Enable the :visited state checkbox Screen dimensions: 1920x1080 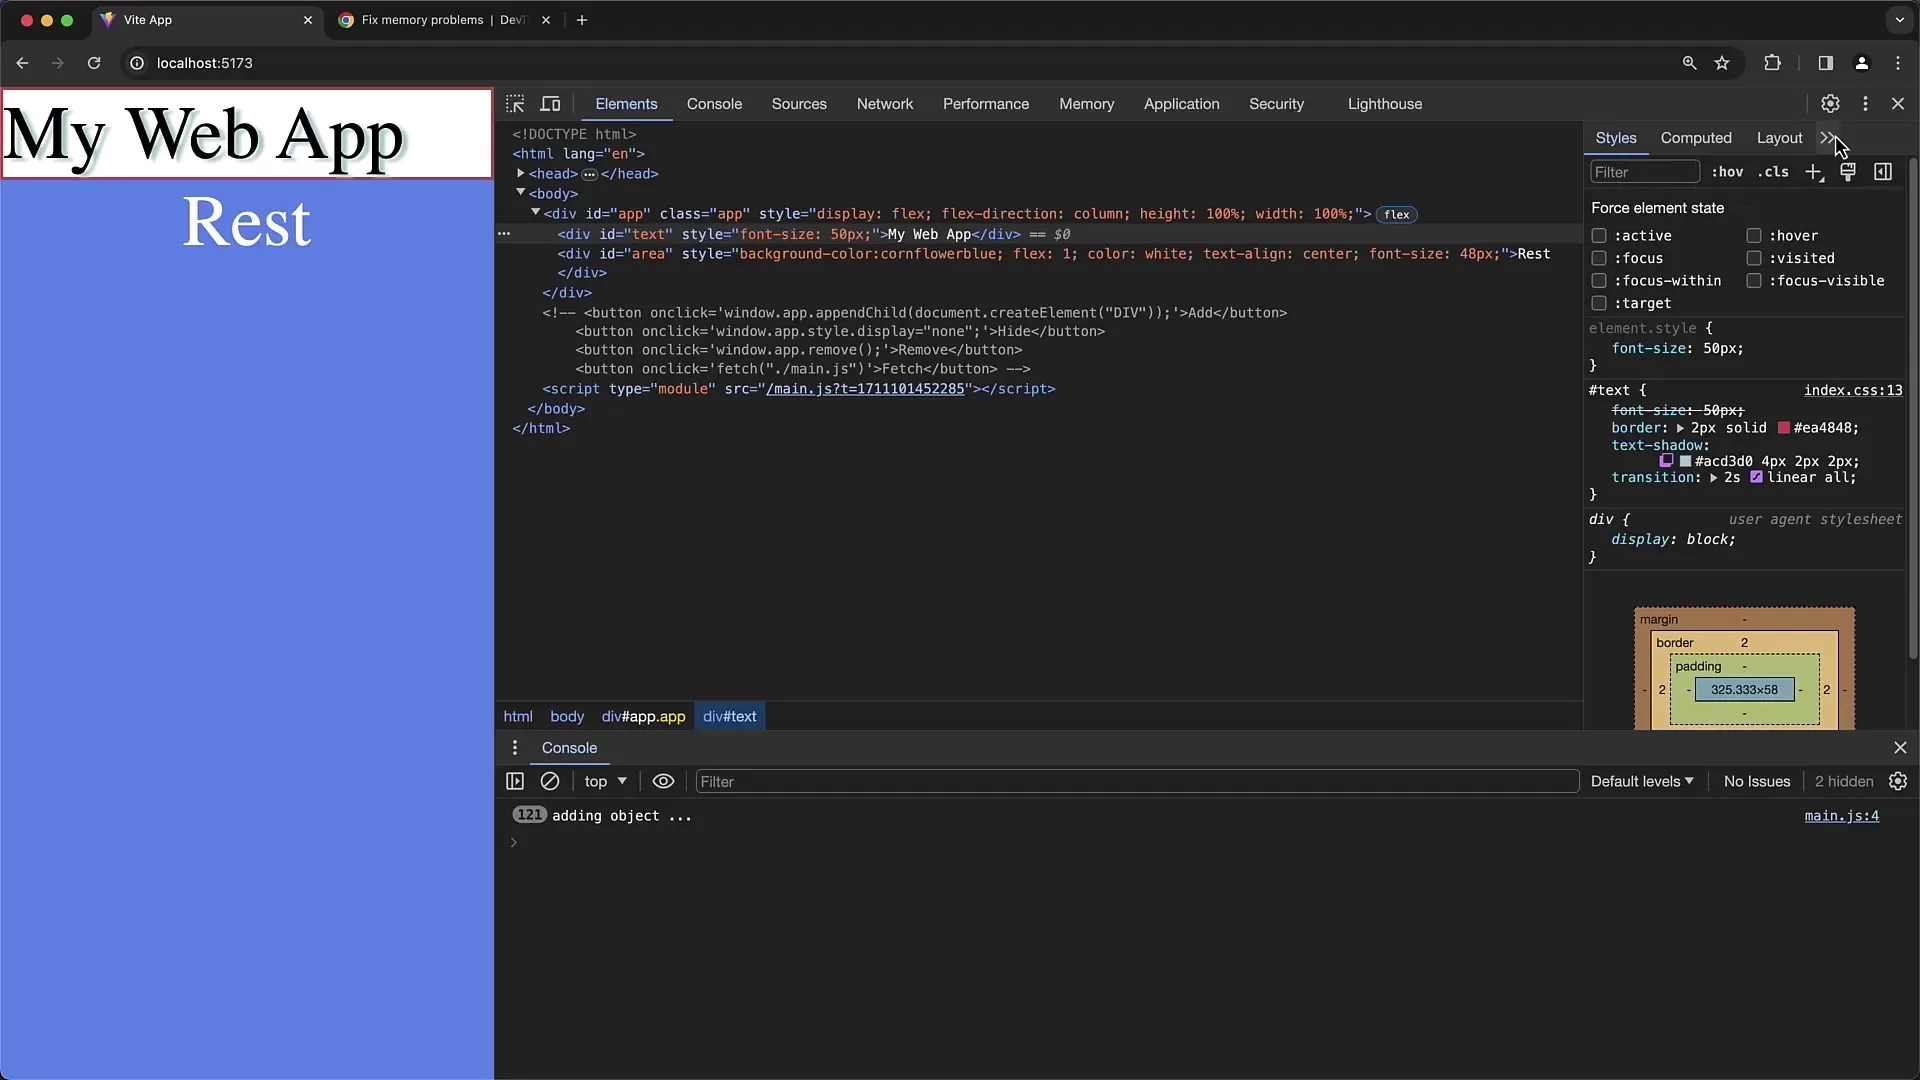1754,258
